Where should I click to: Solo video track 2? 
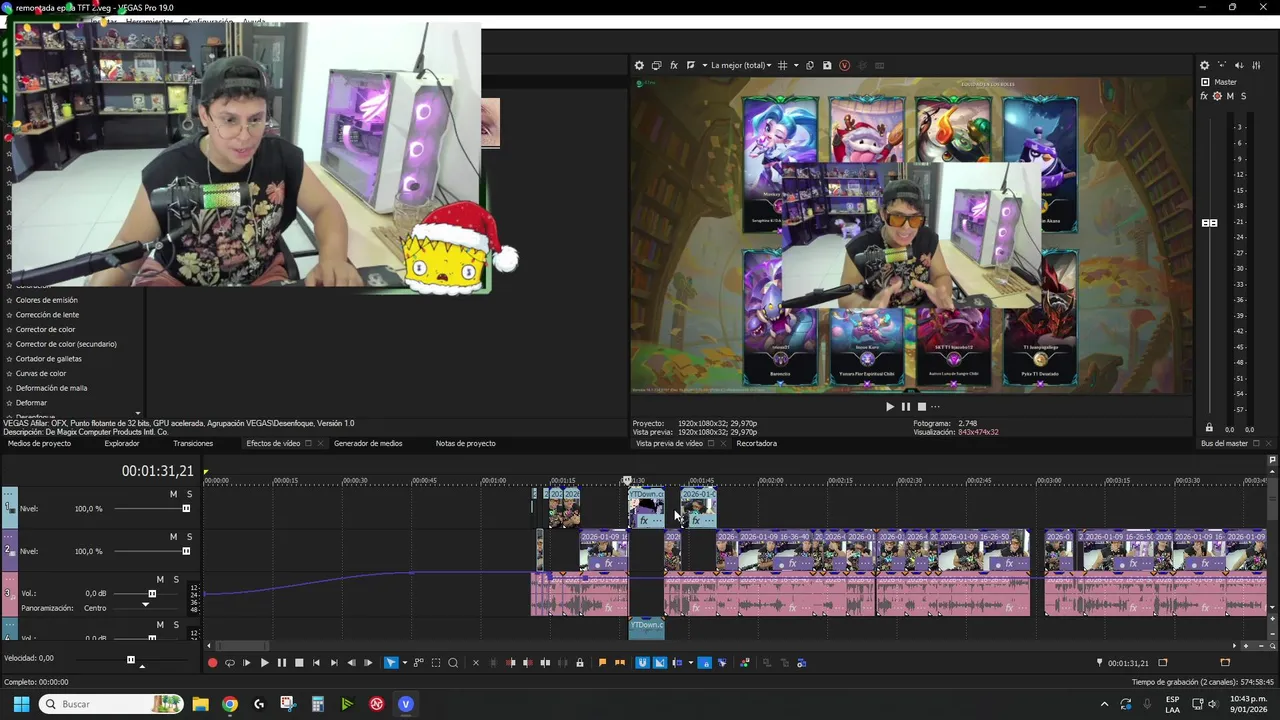point(189,536)
